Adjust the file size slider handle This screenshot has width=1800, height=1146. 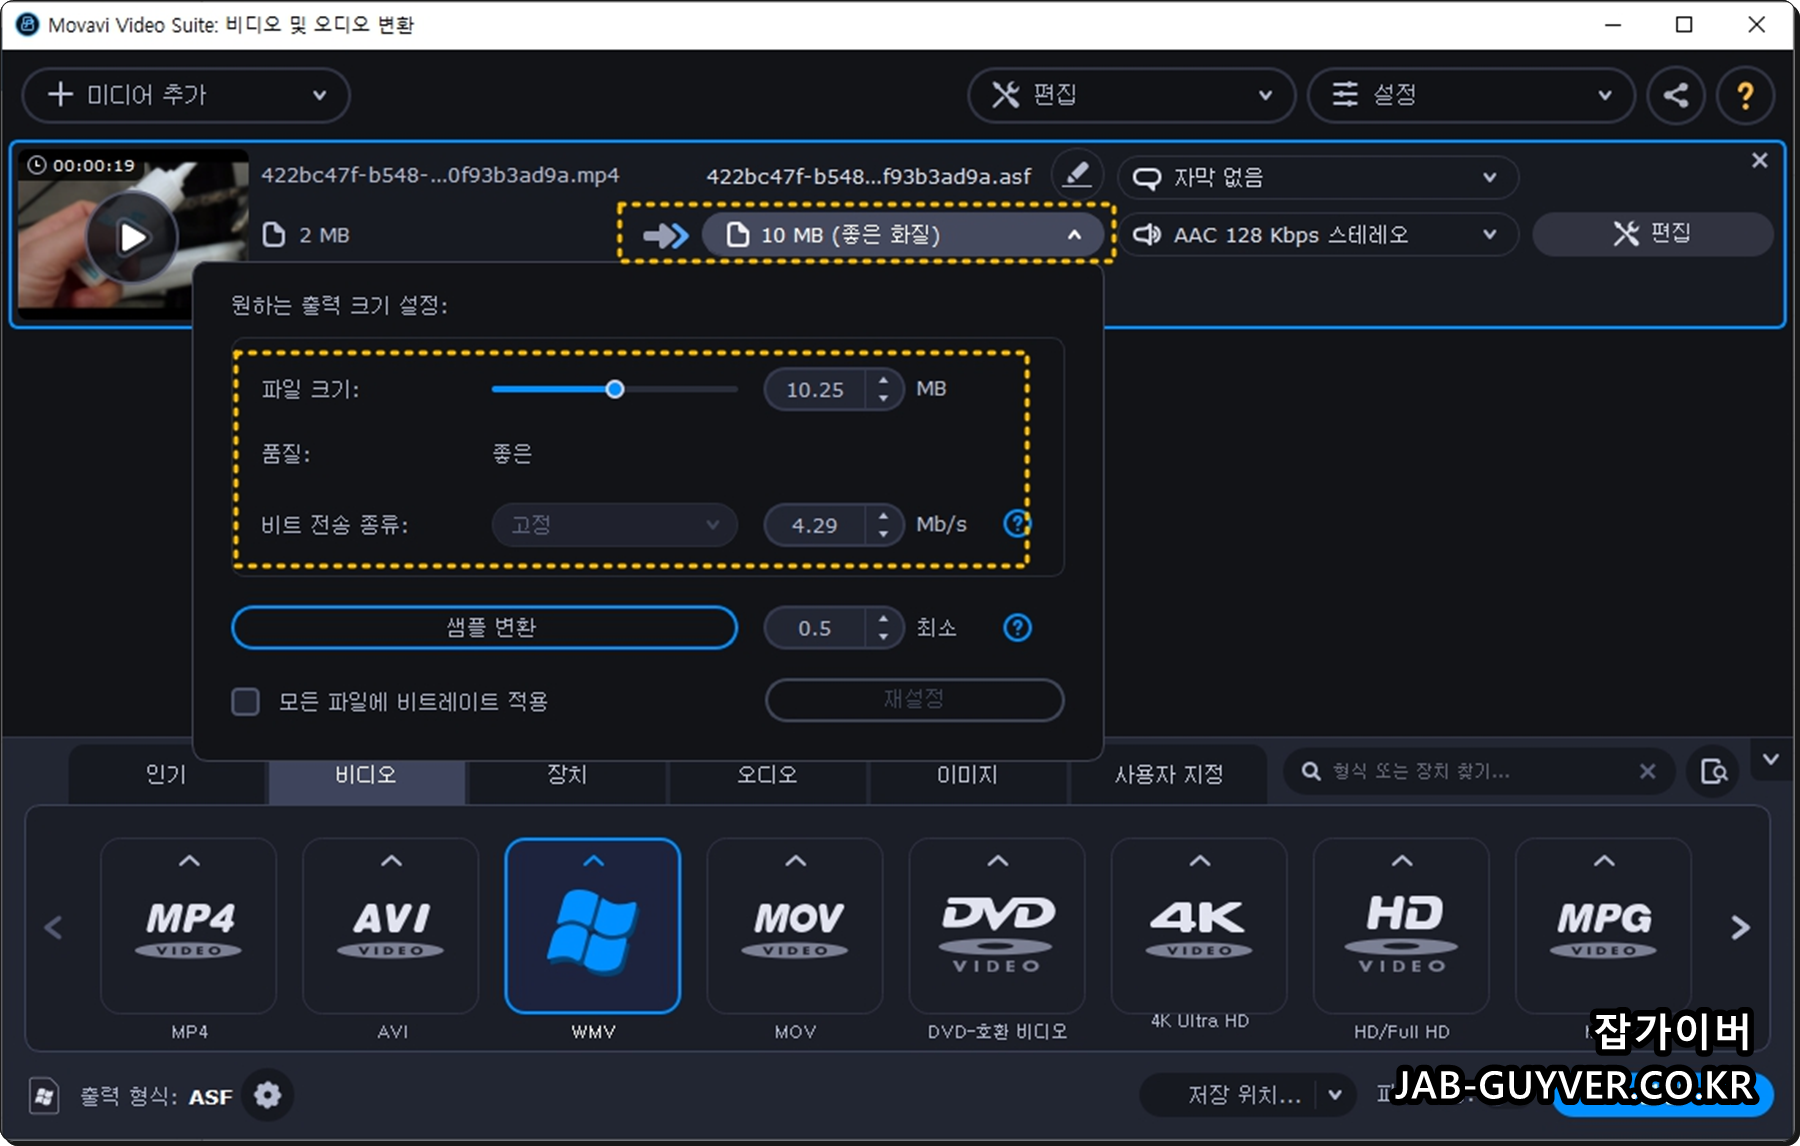point(615,389)
